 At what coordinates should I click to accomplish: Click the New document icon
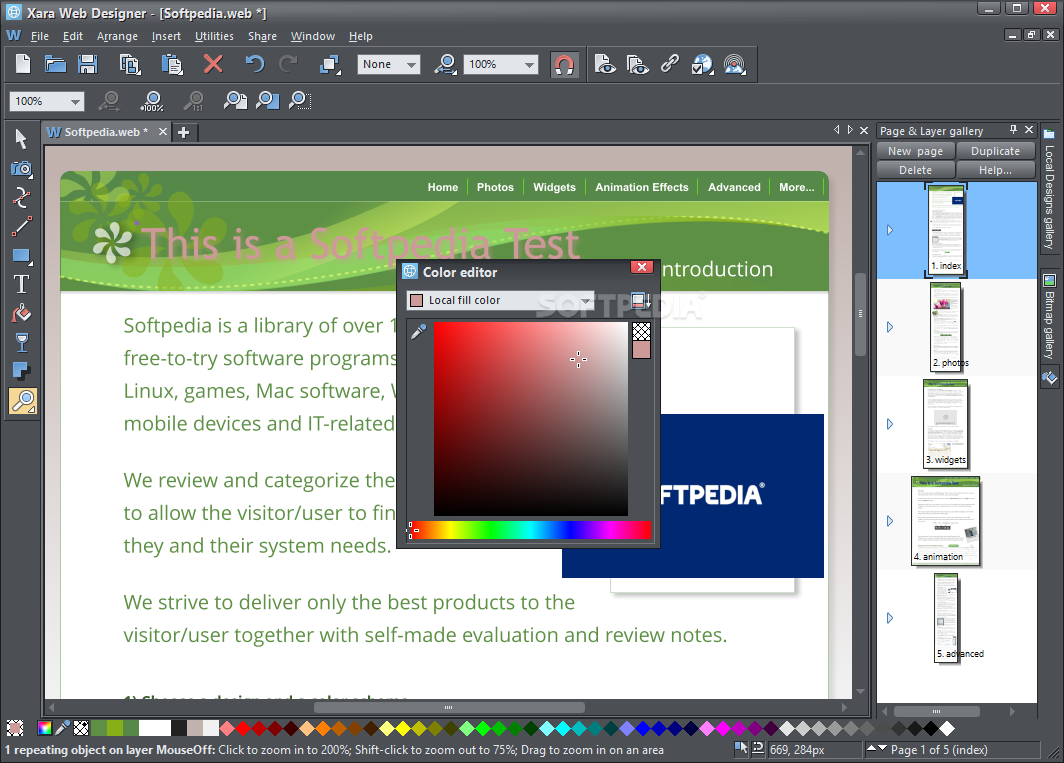click(22, 64)
